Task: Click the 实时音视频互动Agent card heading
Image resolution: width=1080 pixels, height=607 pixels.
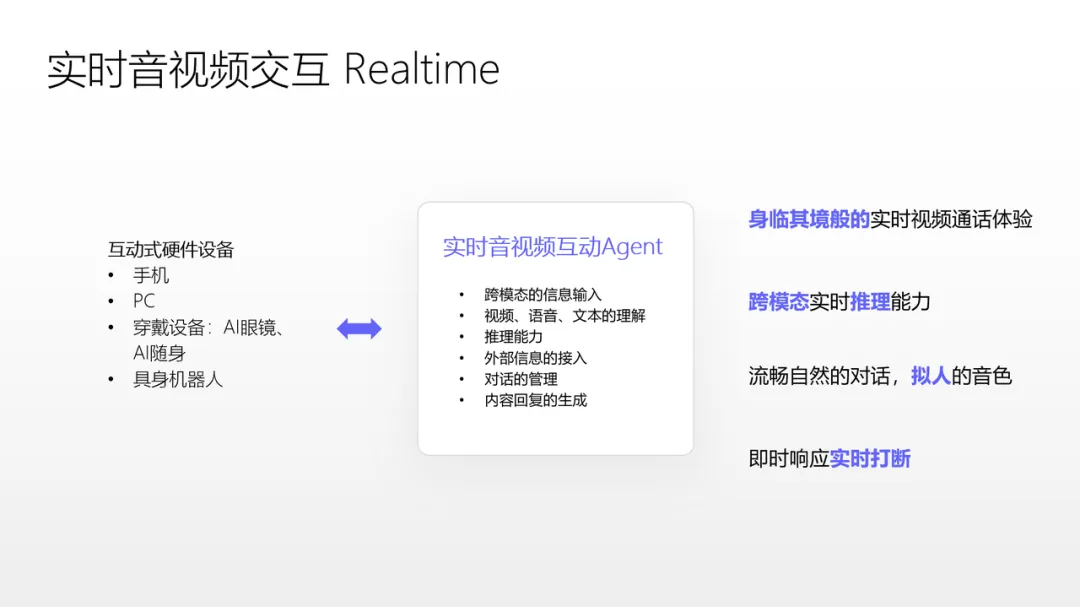Action: coord(552,246)
